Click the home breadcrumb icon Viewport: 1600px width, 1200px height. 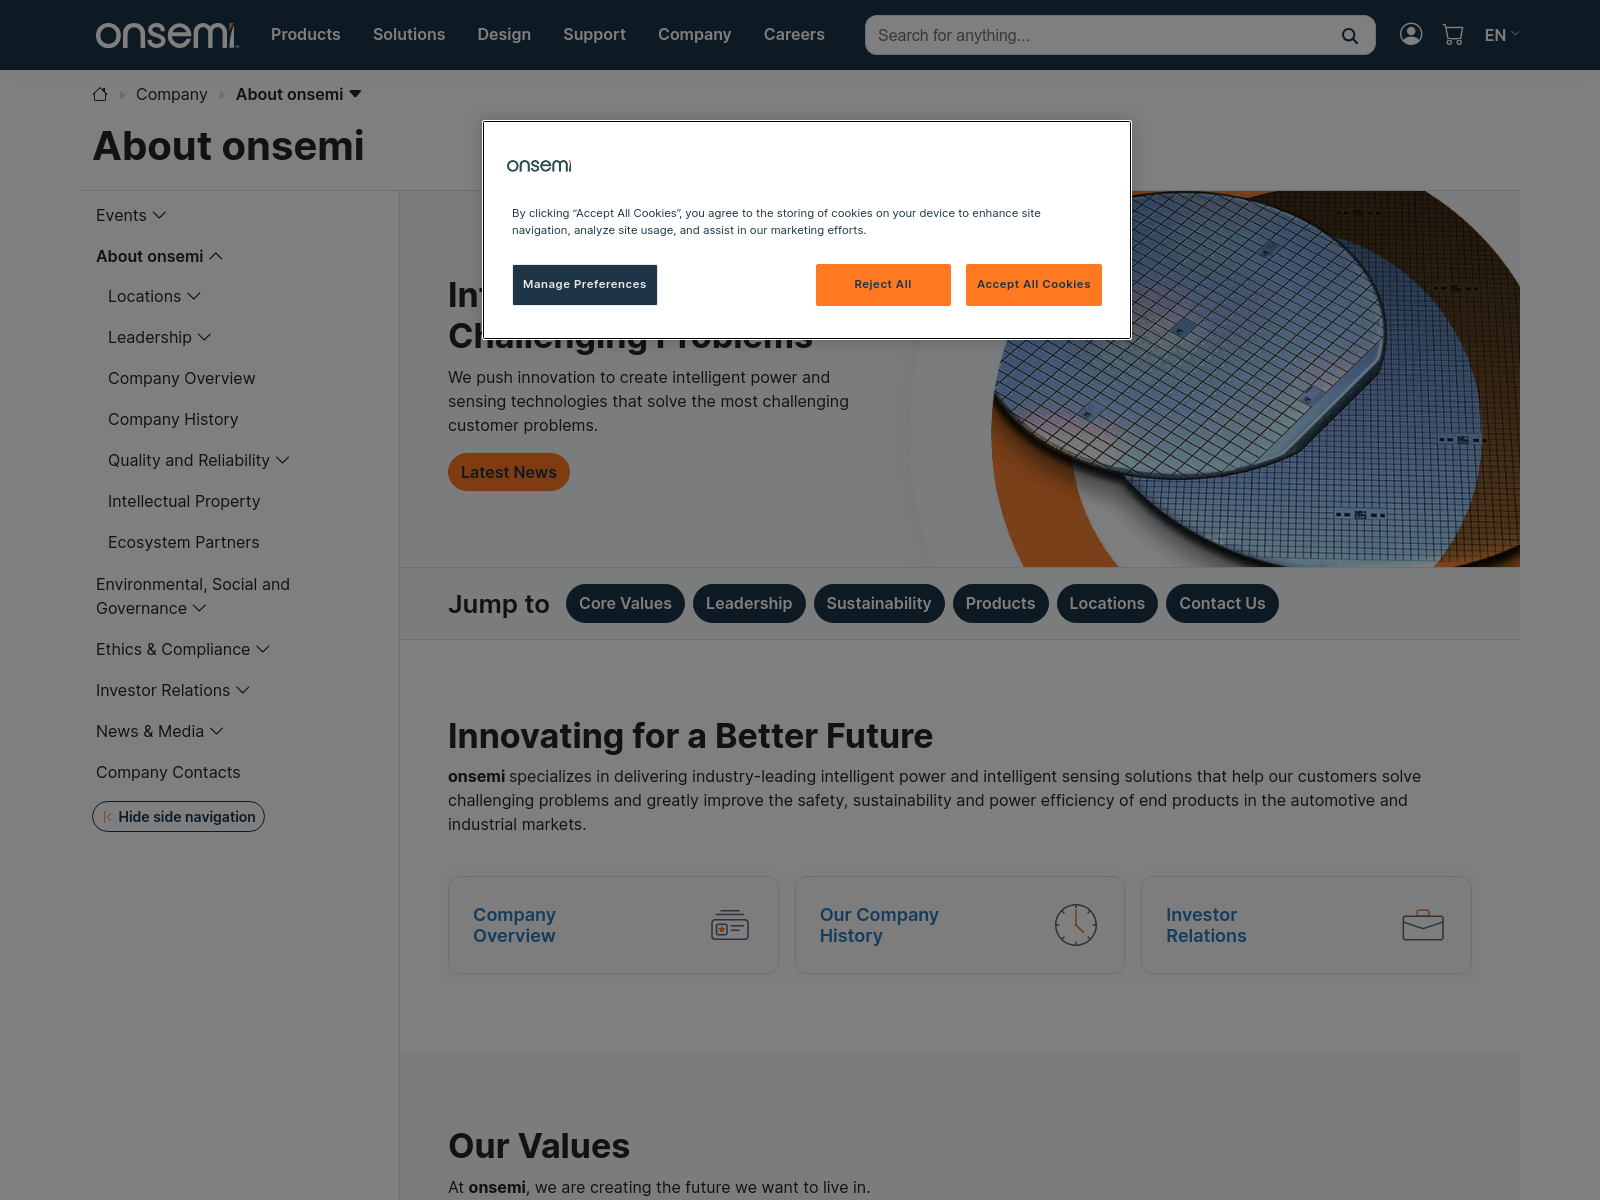(x=100, y=94)
